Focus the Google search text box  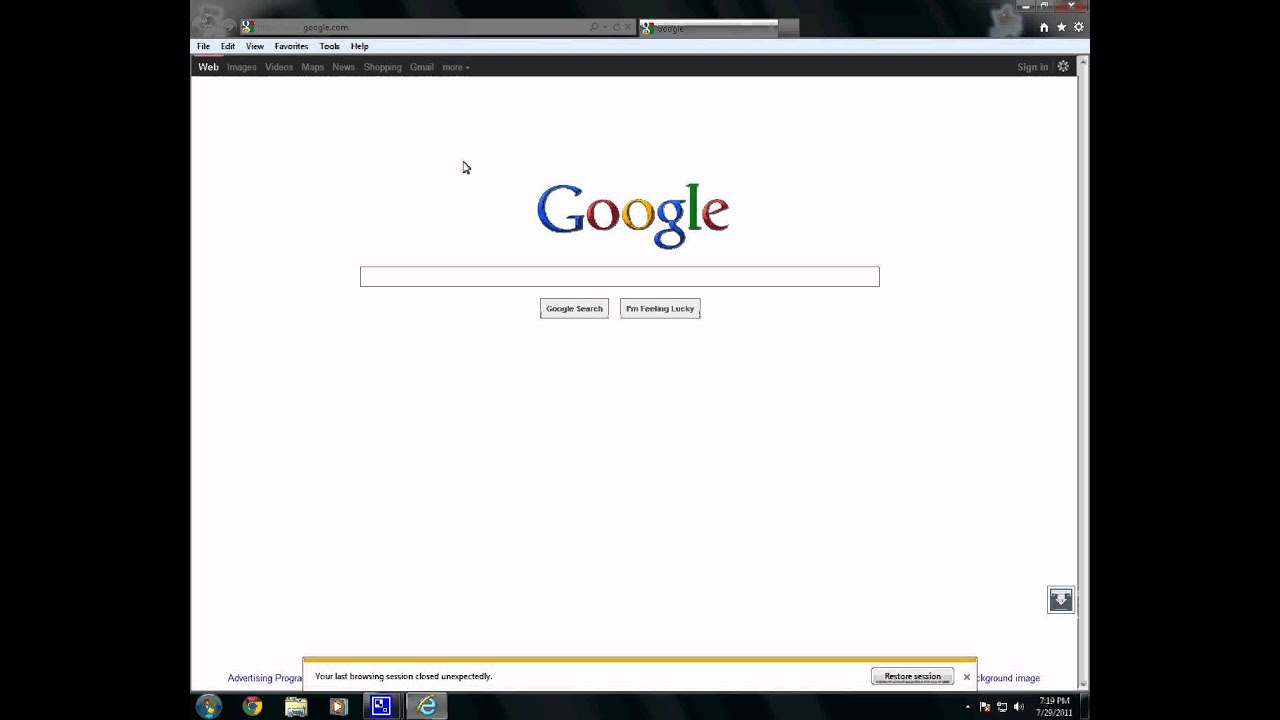click(620, 277)
